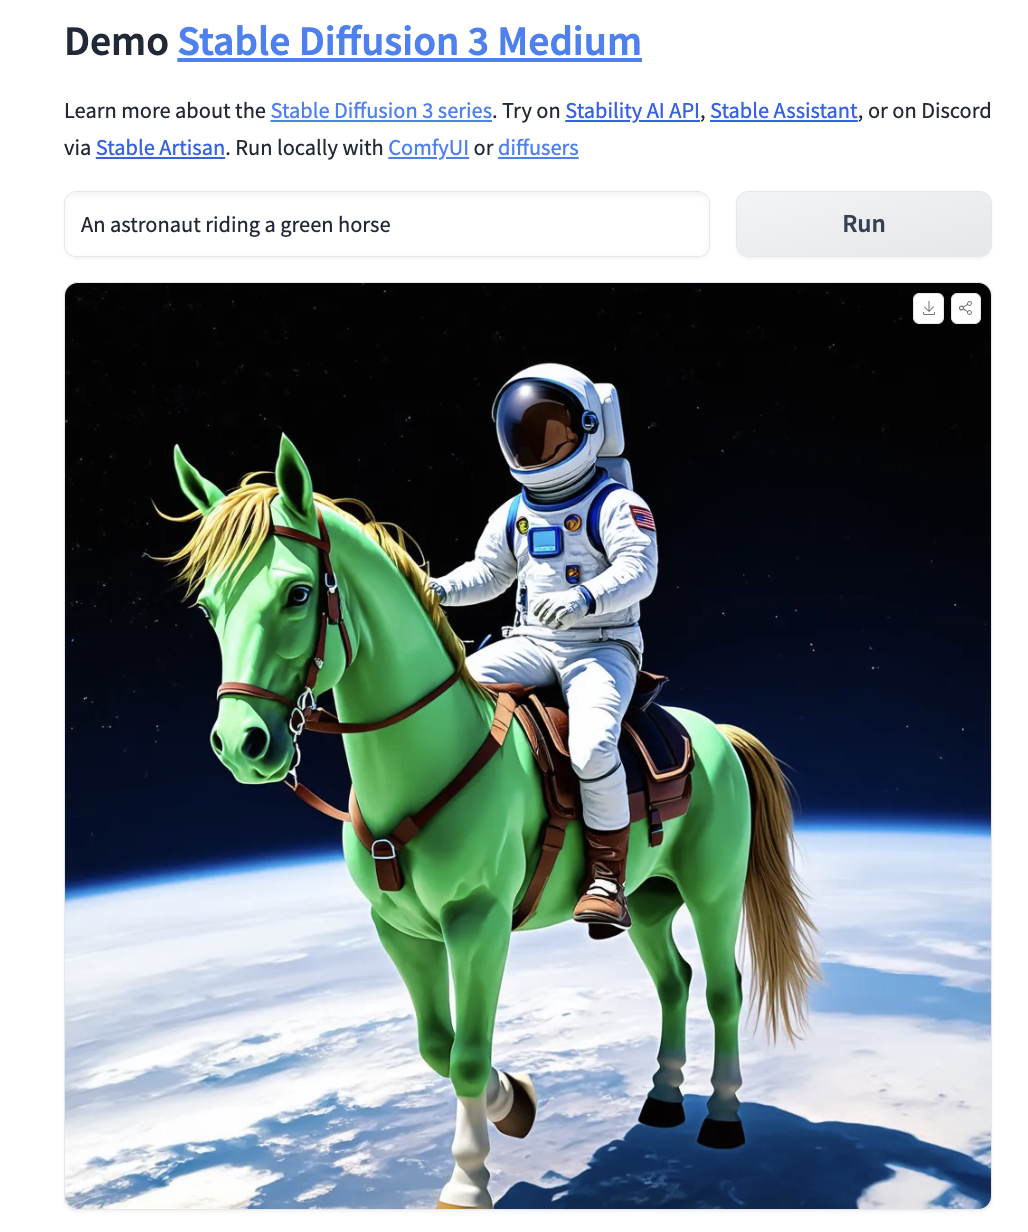This screenshot has height=1232, width=1028.
Task: Open the Stable Assistant link
Action: (x=783, y=111)
